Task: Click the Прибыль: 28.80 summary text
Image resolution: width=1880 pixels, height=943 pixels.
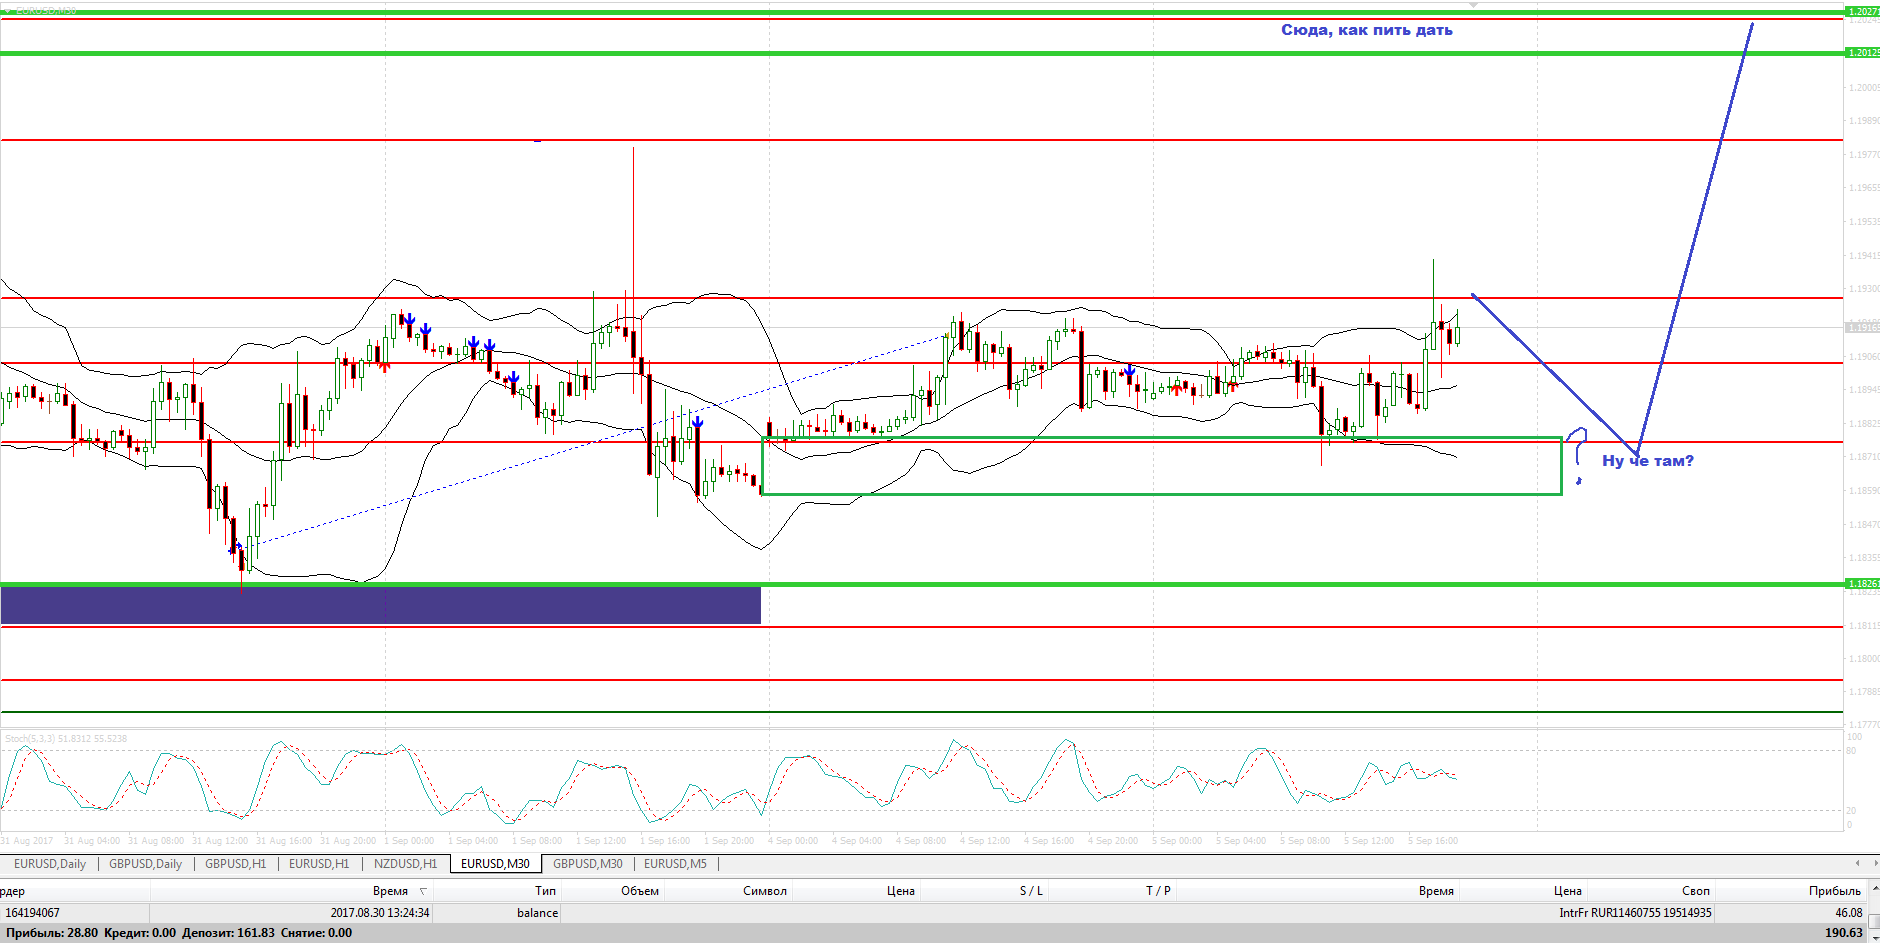Action: click(52, 933)
